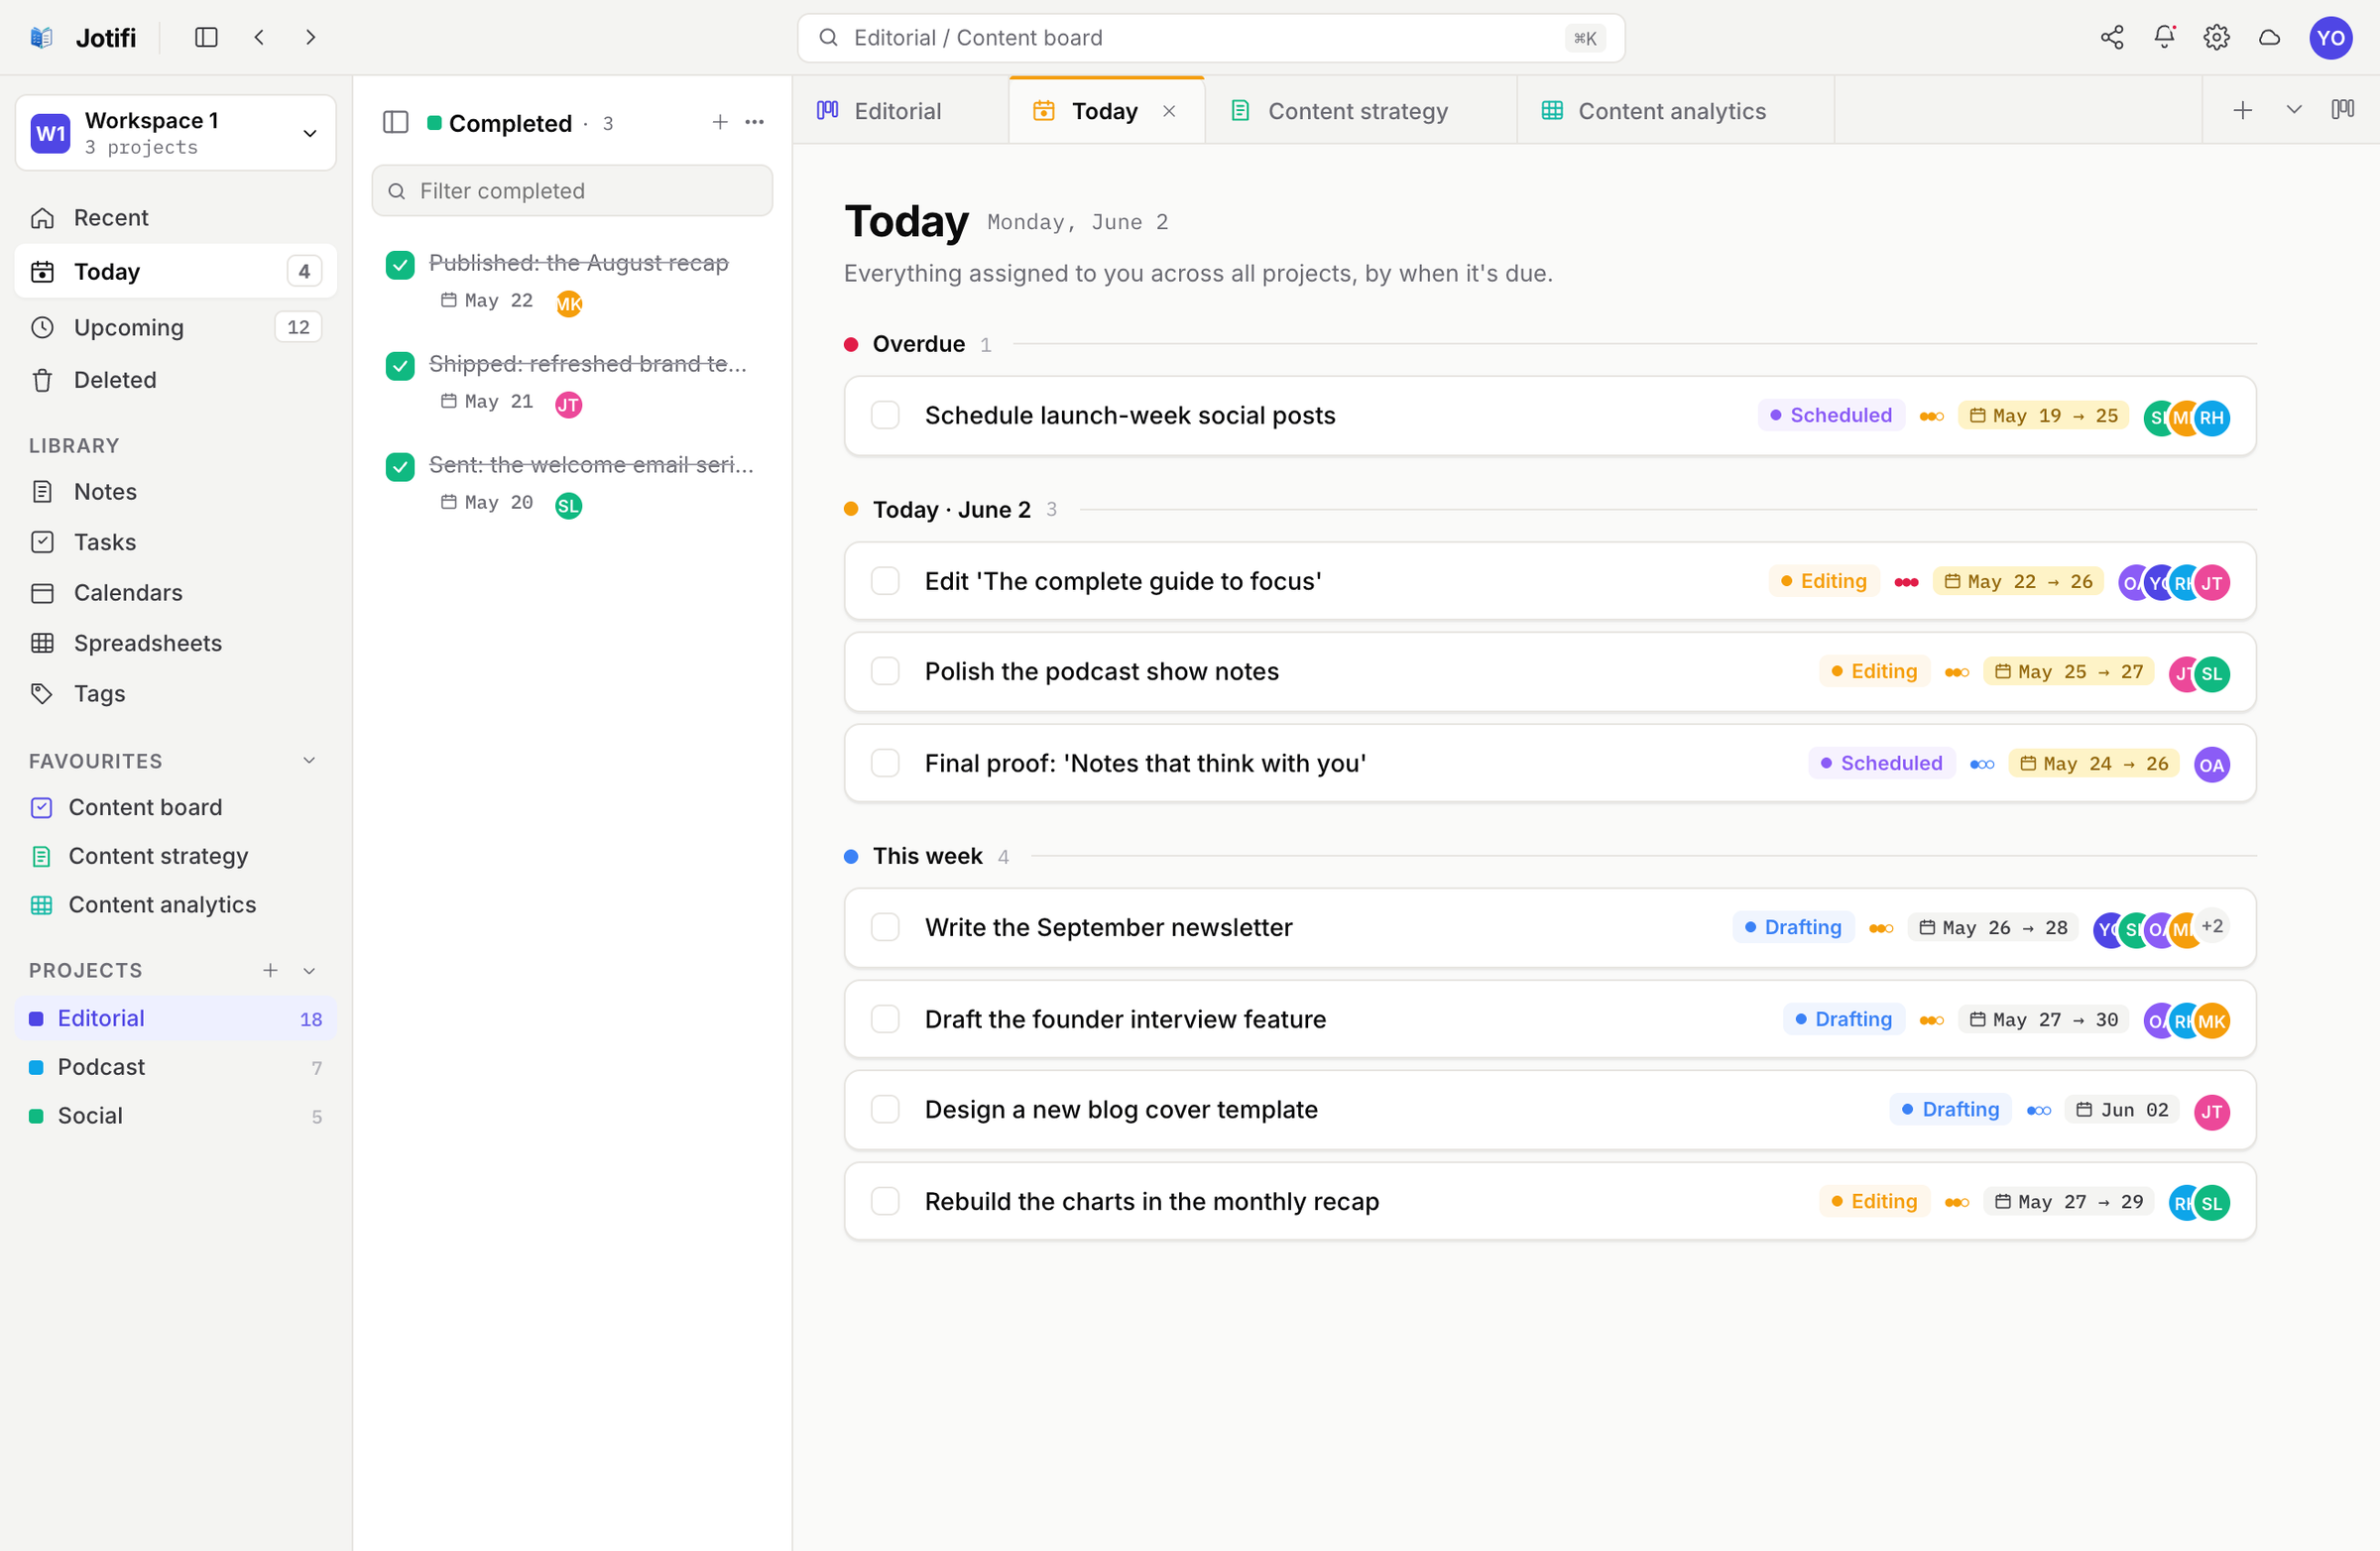2380x1551 pixels.
Task: Collapse the Completed panel via panel icon
Action: point(396,122)
